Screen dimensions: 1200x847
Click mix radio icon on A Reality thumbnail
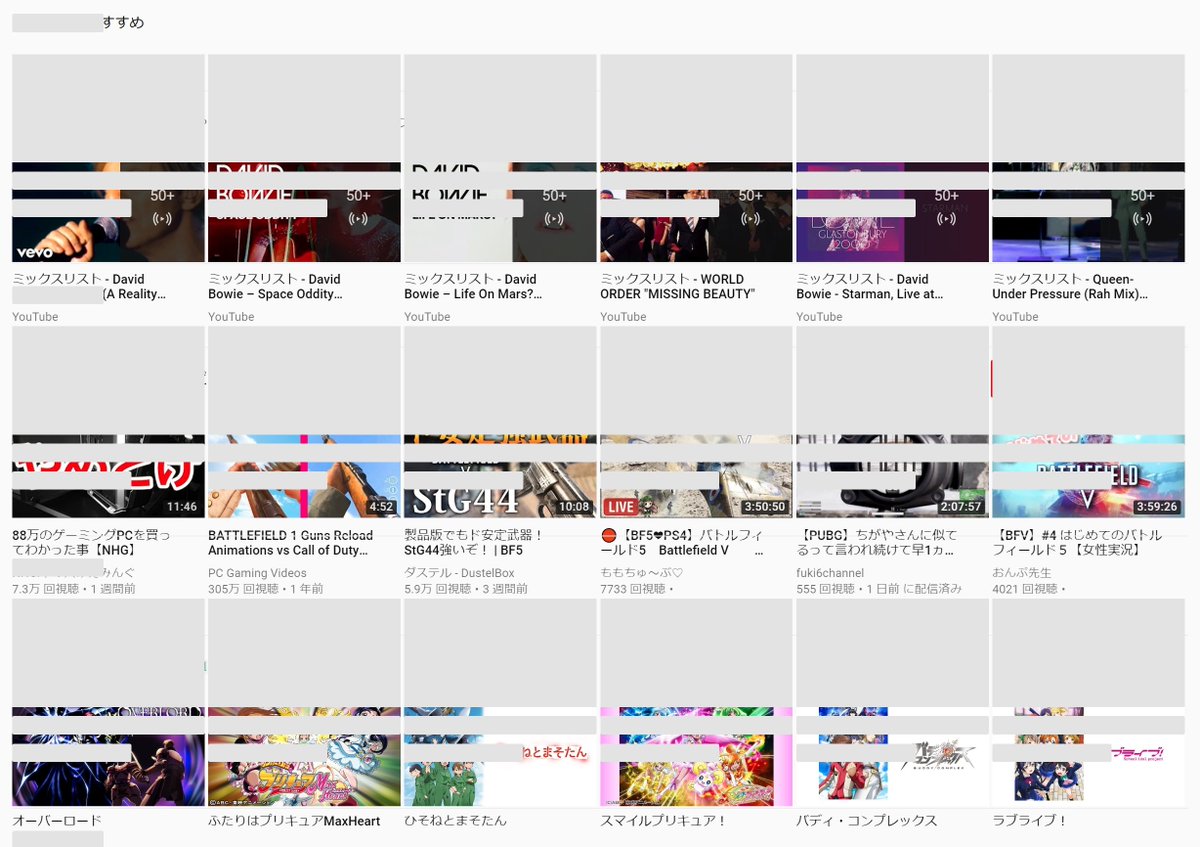point(162,218)
